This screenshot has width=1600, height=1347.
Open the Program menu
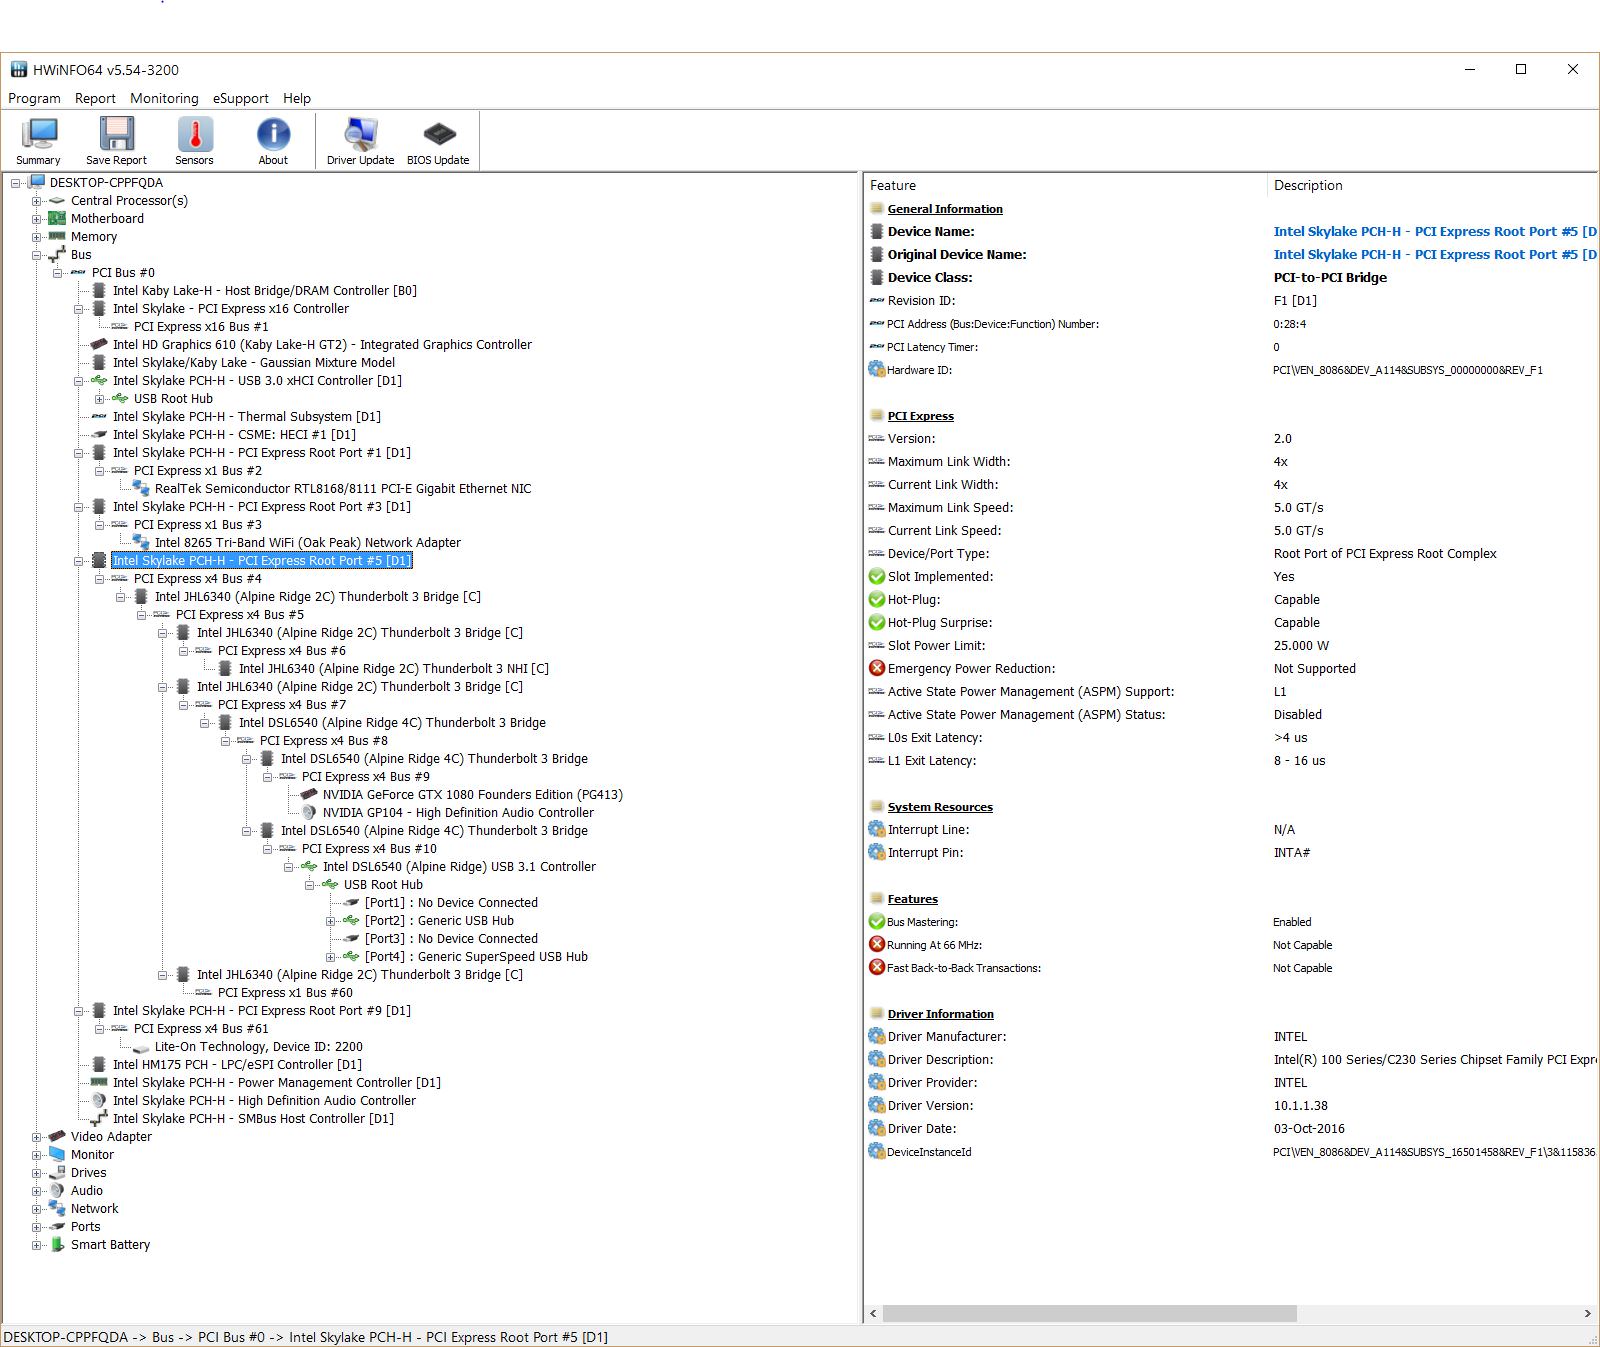34,98
